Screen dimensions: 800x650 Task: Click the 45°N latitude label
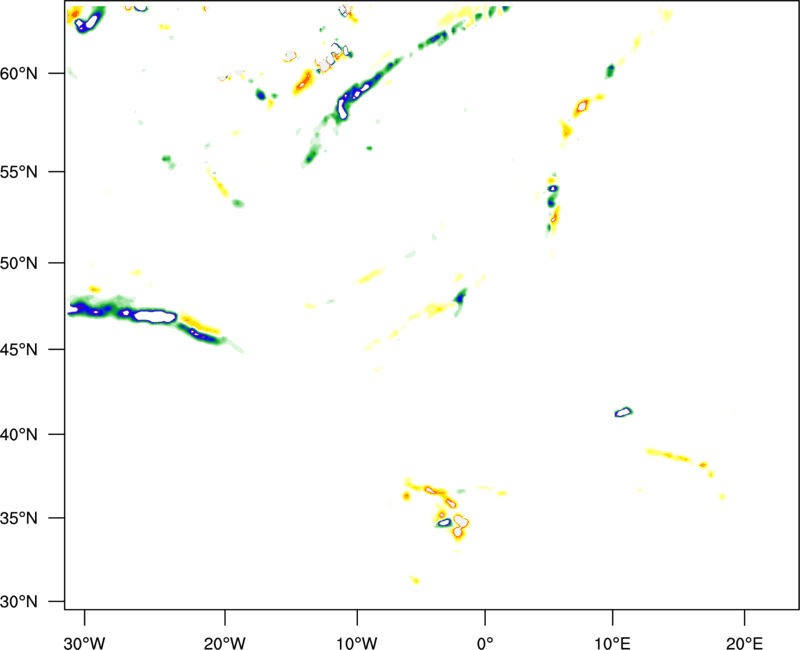[x=19, y=350]
